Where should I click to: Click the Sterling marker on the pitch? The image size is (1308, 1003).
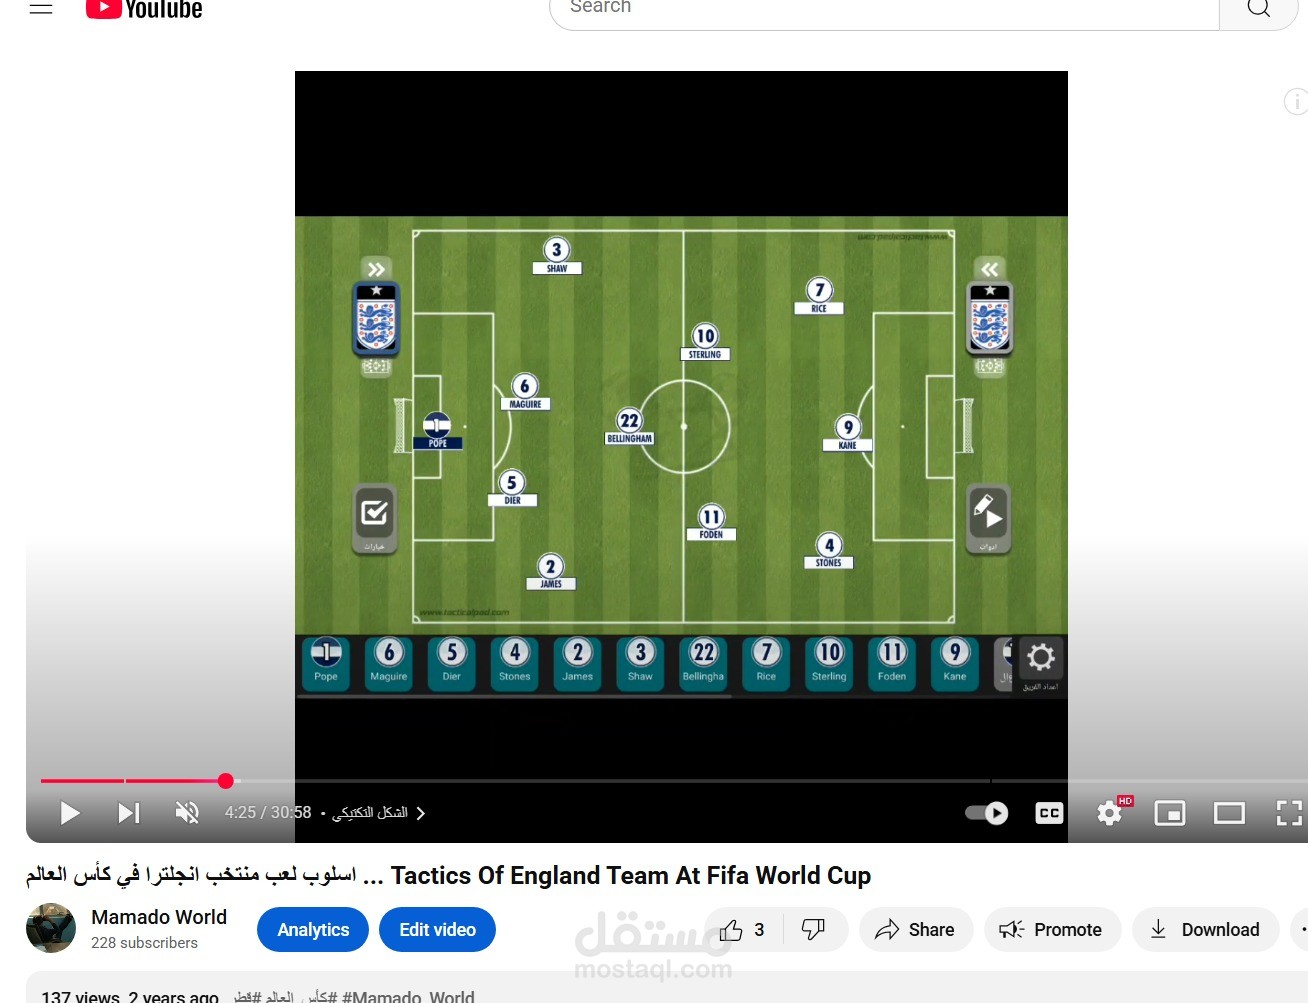tap(705, 342)
